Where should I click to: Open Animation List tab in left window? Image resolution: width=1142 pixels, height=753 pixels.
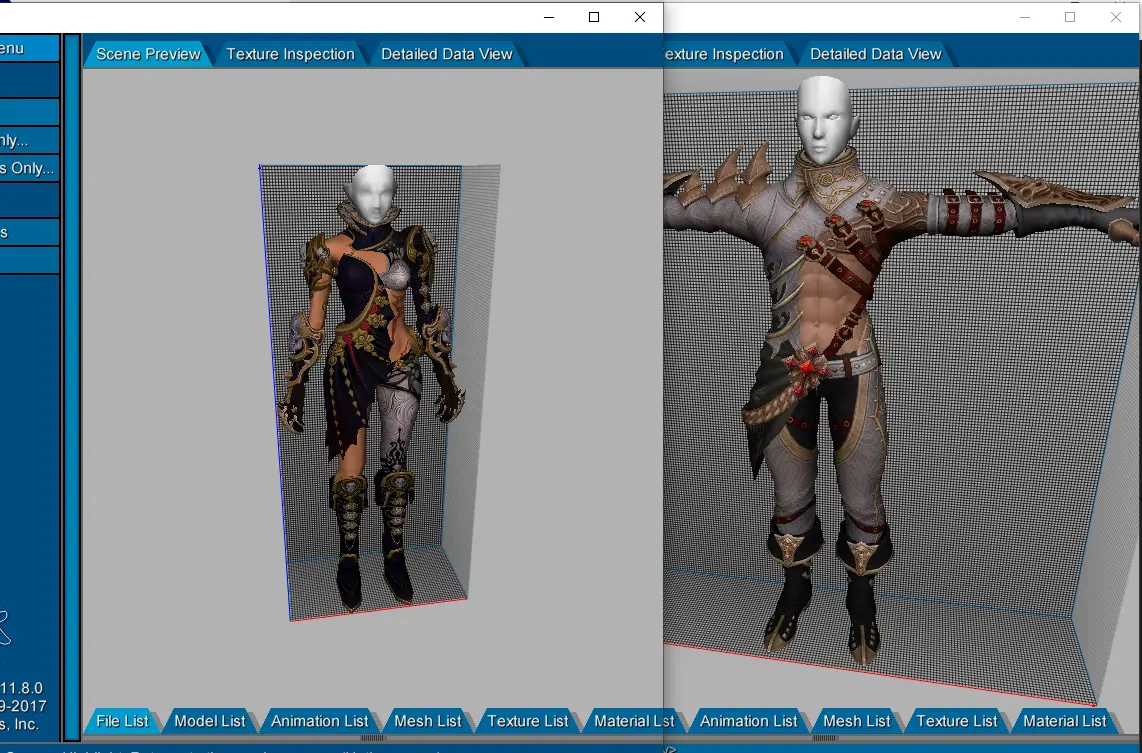pyautogui.click(x=319, y=721)
